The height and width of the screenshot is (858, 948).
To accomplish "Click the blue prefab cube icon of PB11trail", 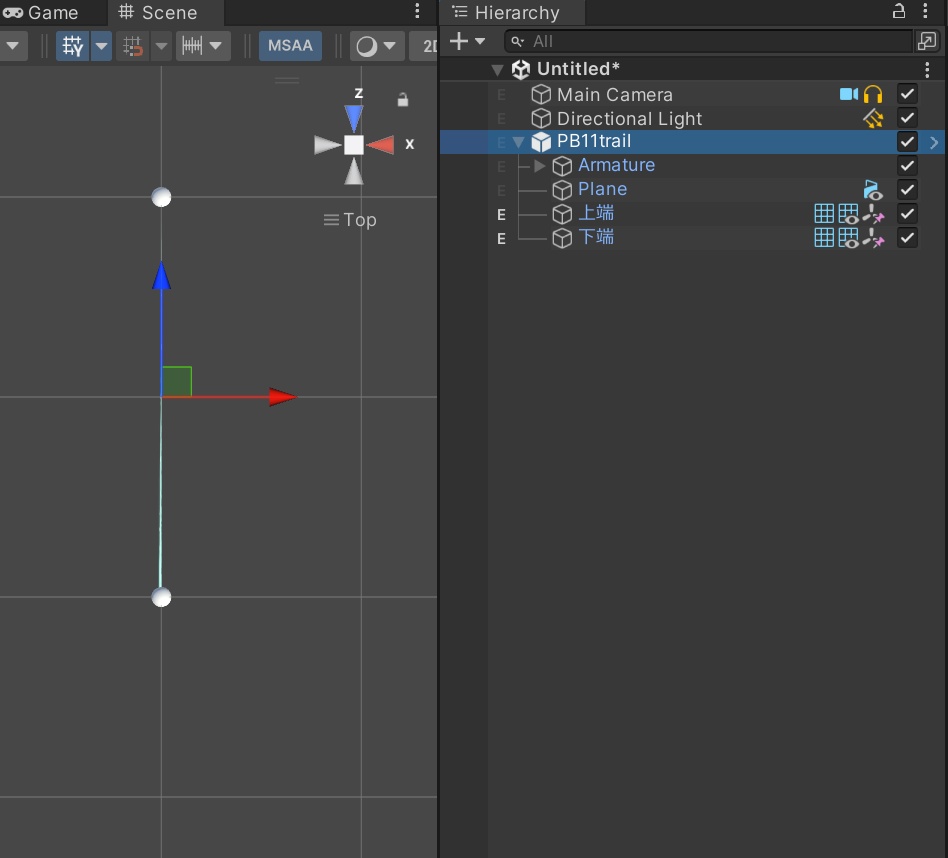I will pos(540,141).
